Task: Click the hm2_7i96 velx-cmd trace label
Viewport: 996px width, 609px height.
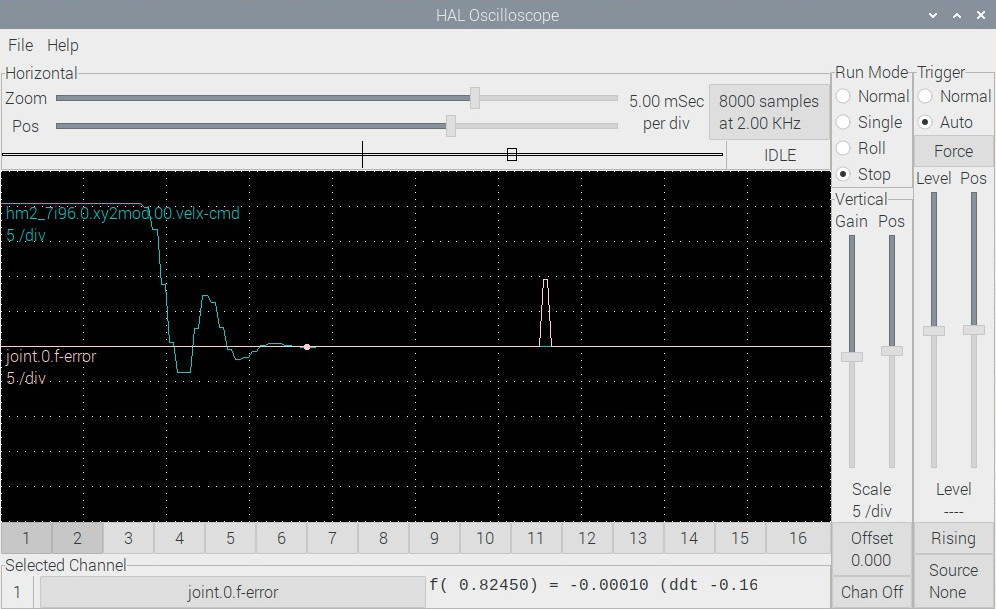Action: 123,213
